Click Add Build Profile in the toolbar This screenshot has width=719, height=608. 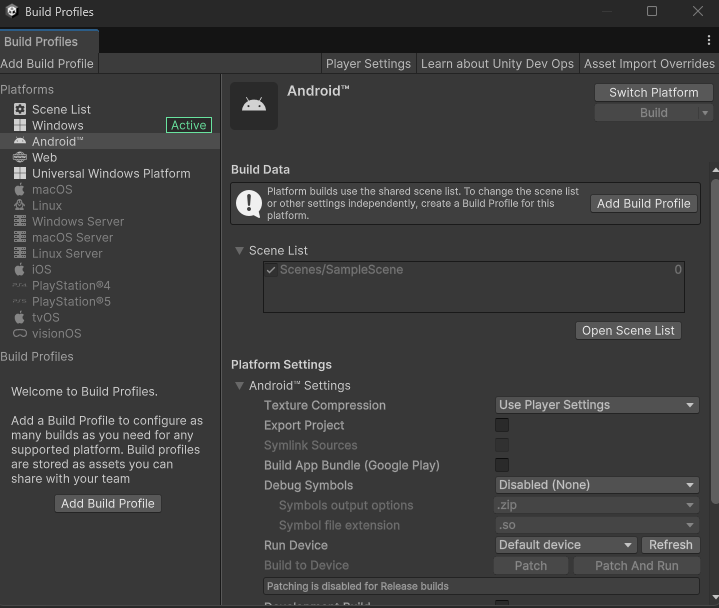pos(47,64)
